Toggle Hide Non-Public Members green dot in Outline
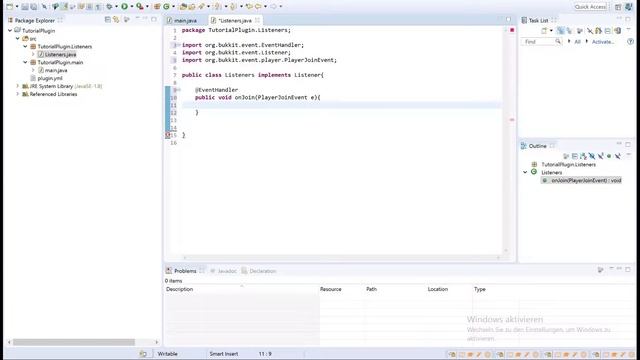This screenshot has width=640, height=360. point(609,156)
